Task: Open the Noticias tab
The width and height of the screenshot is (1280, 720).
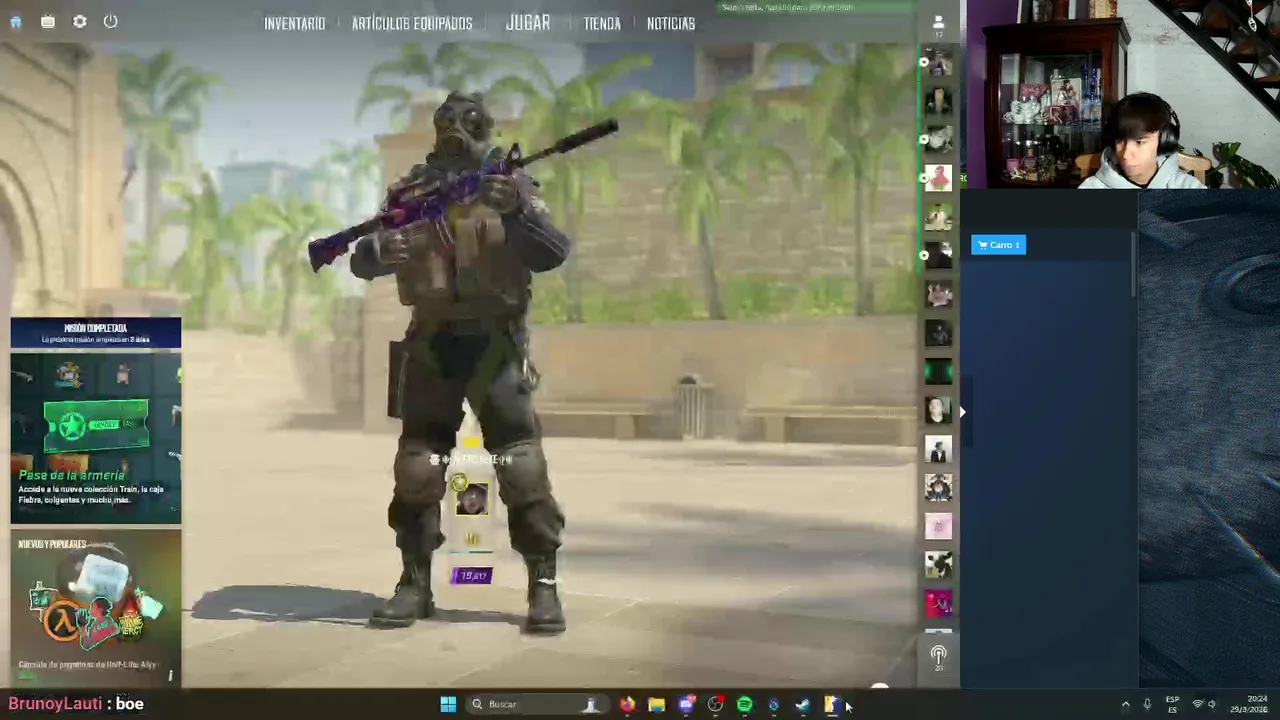Action: point(671,23)
